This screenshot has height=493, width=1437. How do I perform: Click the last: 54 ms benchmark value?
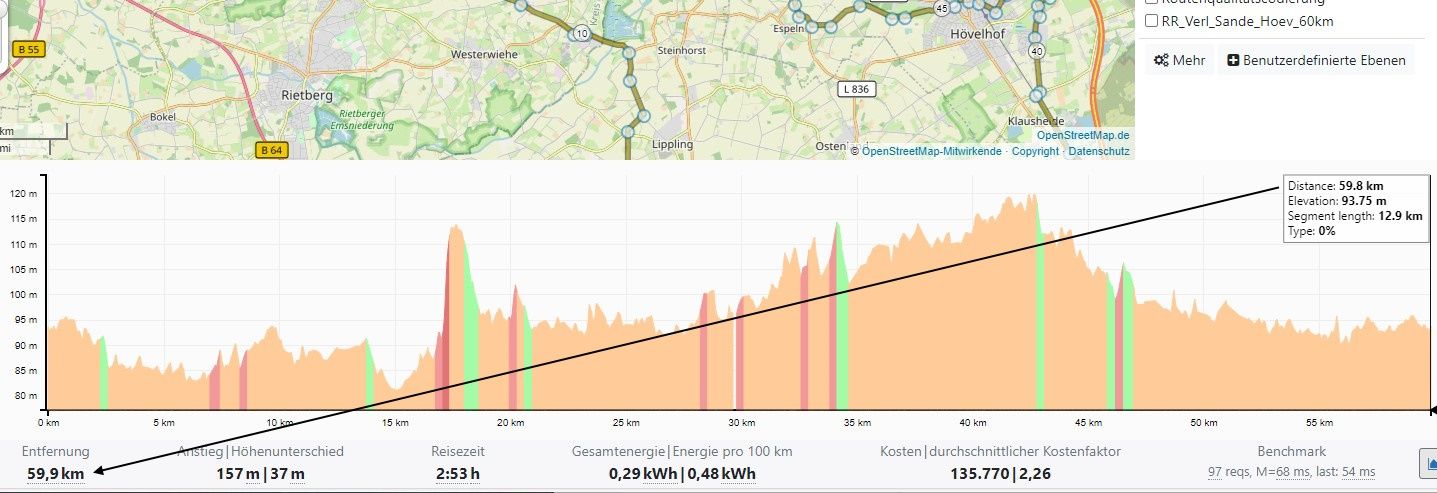coord(1345,472)
